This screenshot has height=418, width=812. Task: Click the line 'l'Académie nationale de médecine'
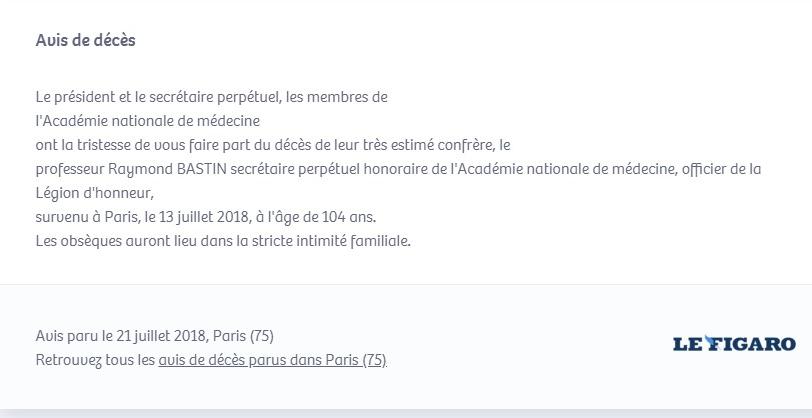pos(148,121)
